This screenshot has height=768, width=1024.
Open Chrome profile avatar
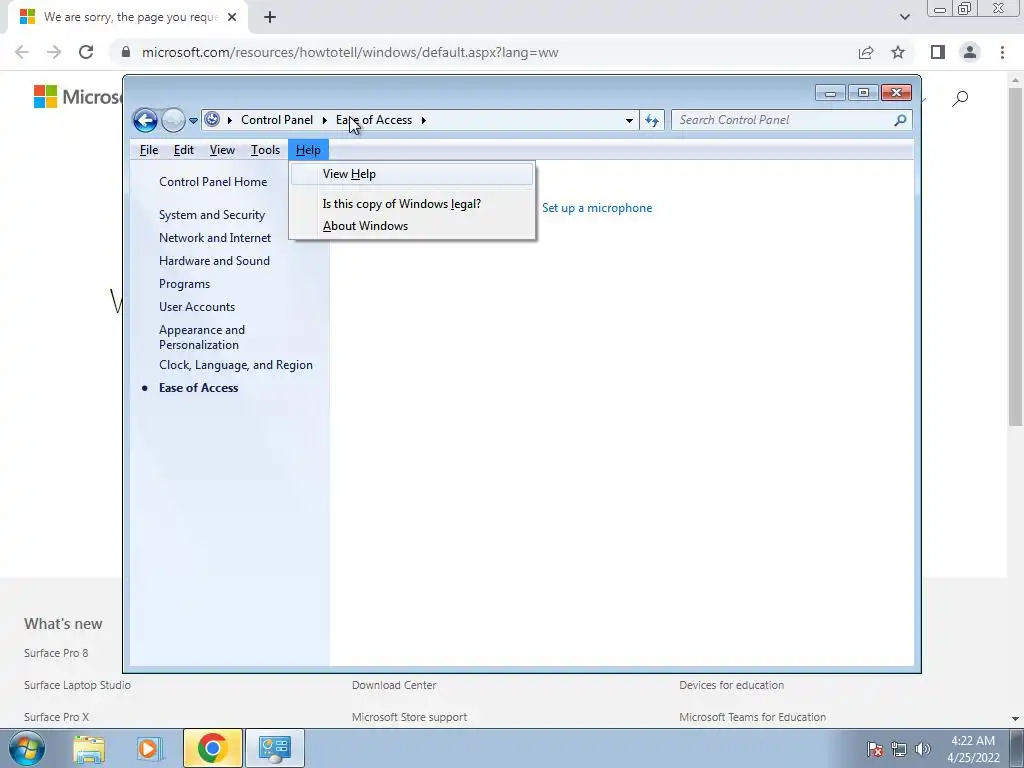click(x=970, y=52)
